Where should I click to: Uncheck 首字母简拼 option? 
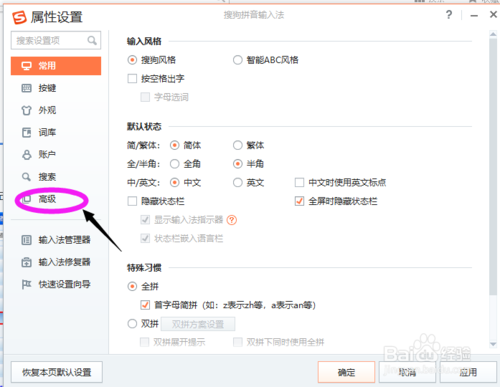click(x=145, y=305)
